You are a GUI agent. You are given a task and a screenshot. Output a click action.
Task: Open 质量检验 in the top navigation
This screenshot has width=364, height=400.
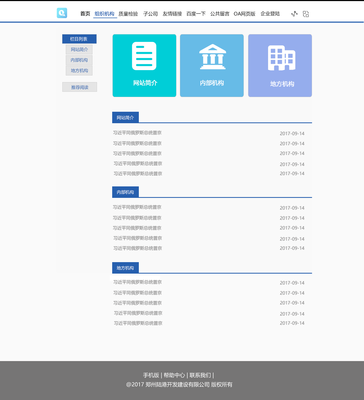(x=128, y=14)
